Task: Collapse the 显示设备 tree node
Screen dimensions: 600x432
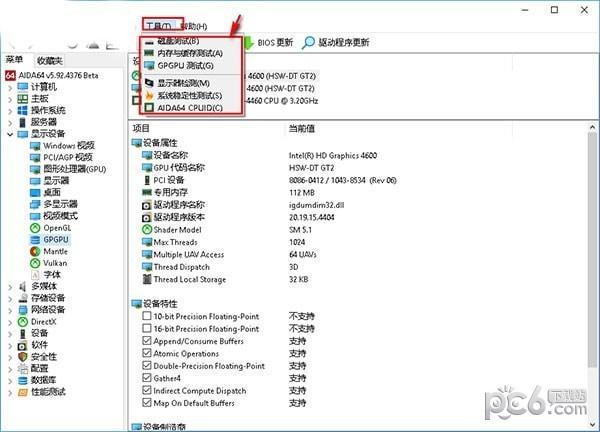Action: tap(10, 134)
